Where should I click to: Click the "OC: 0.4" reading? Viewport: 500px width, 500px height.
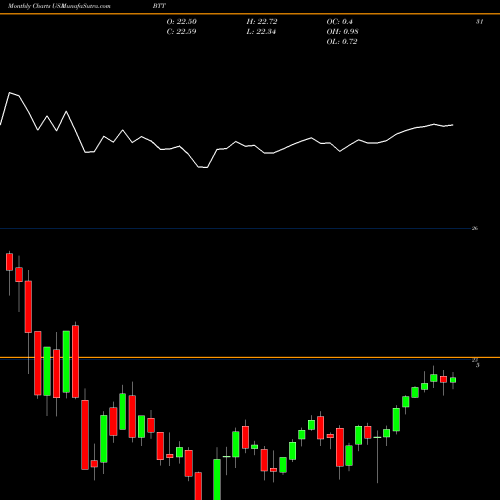click(x=339, y=21)
